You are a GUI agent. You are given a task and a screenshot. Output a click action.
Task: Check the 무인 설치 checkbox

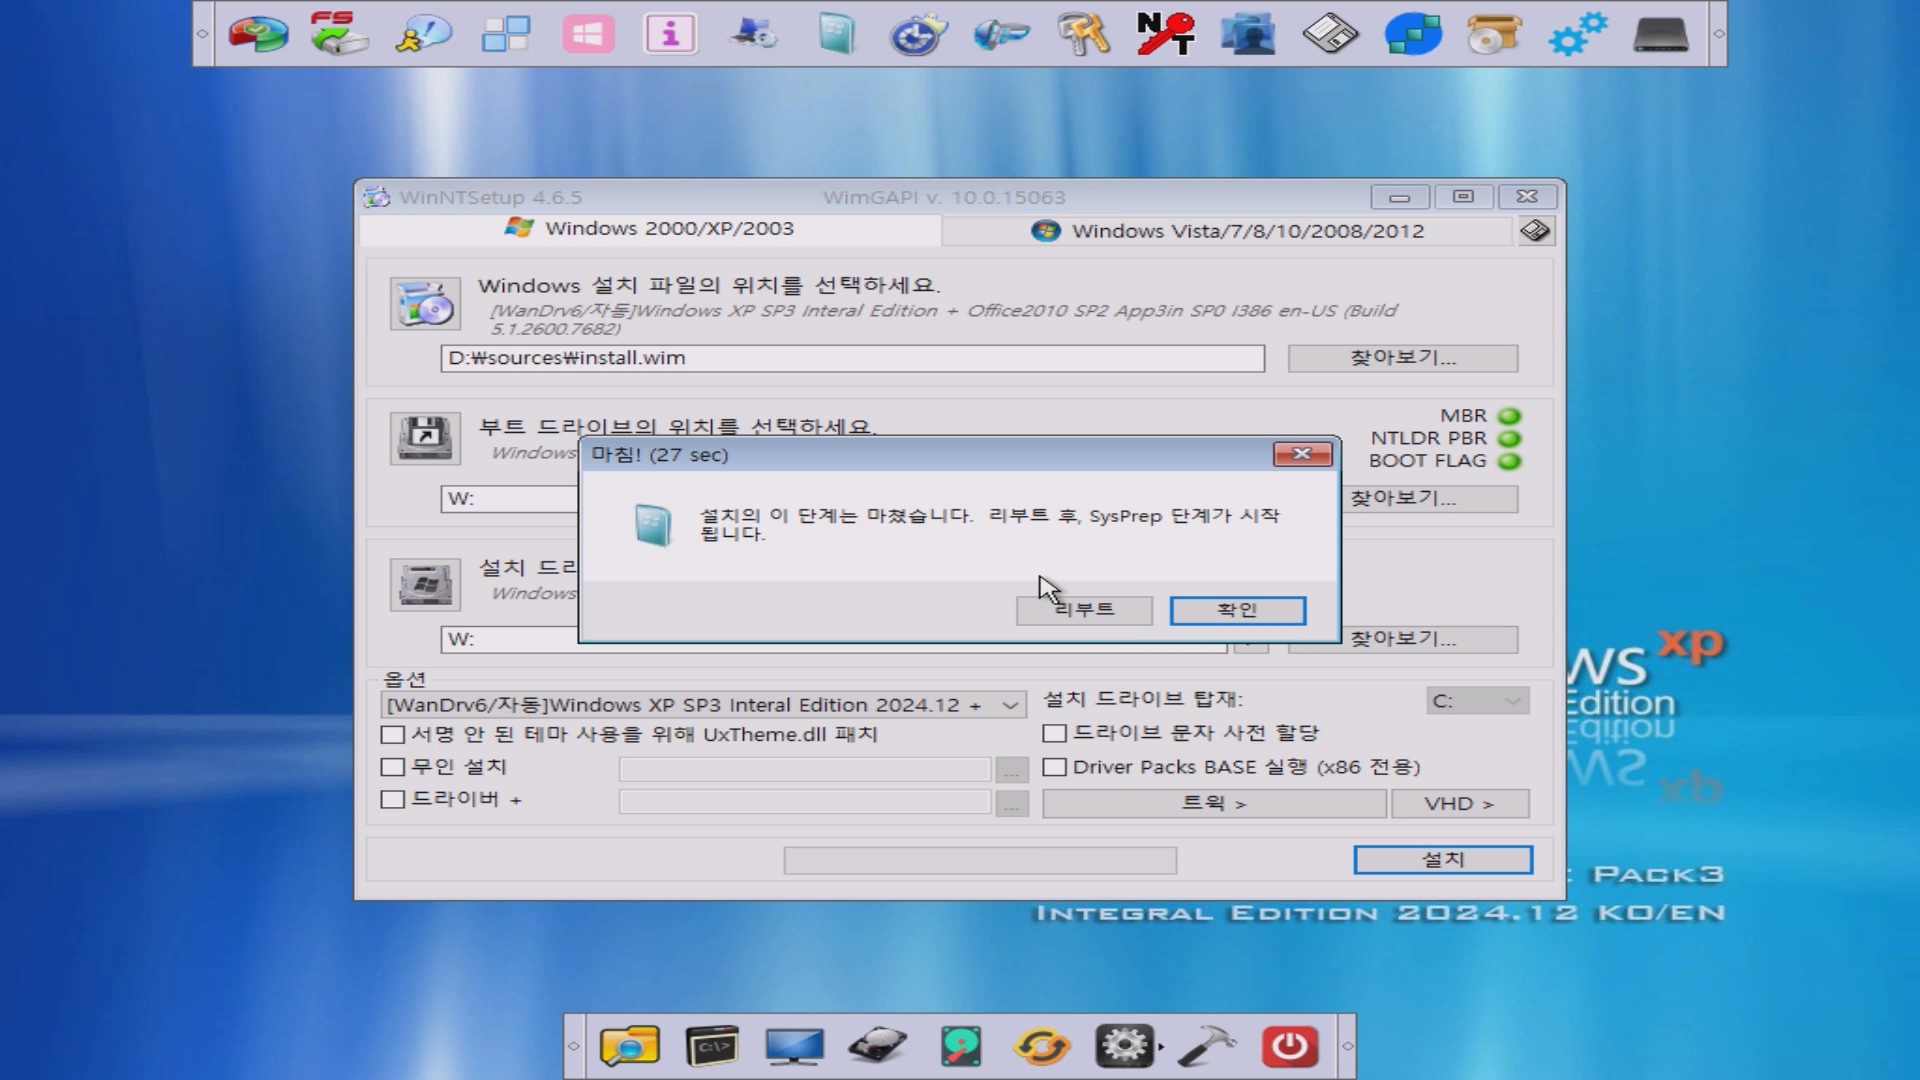point(393,767)
